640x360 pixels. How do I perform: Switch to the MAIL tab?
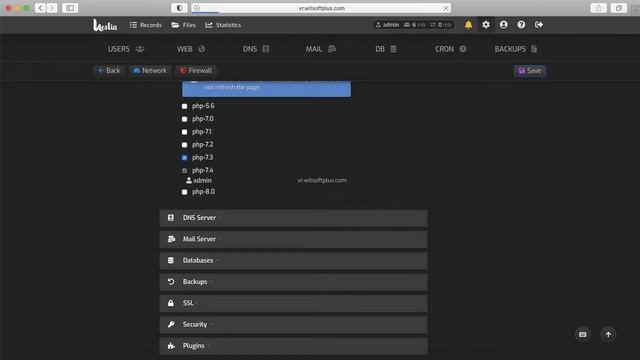click(321, 49)
